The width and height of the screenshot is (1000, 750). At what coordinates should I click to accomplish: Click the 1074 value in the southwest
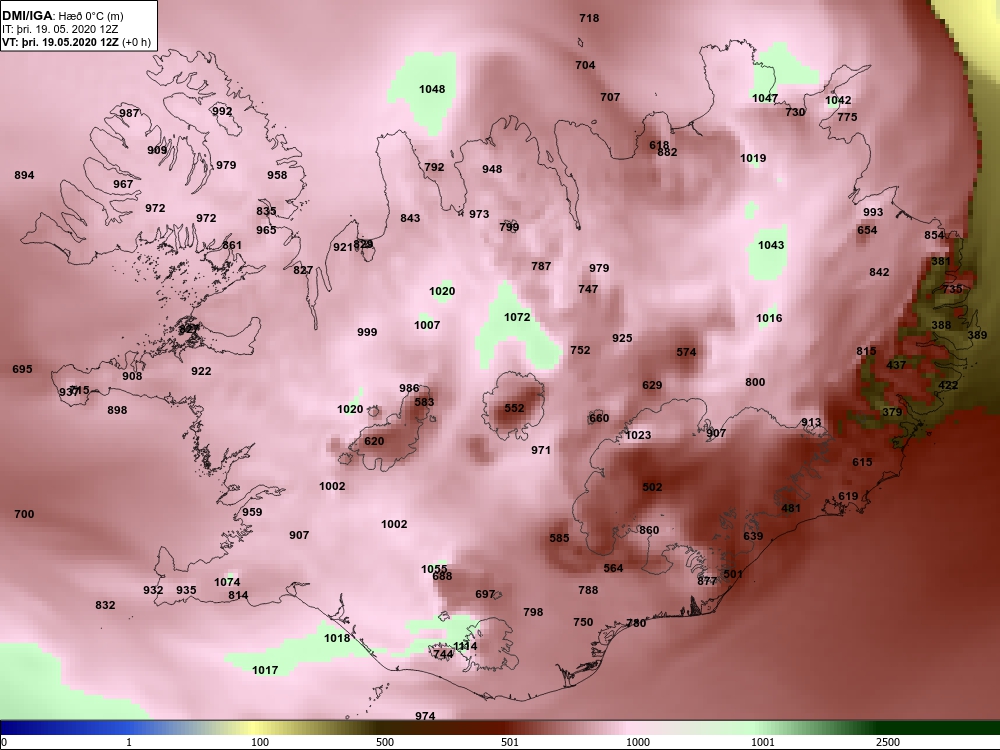(x=227, y=582)
